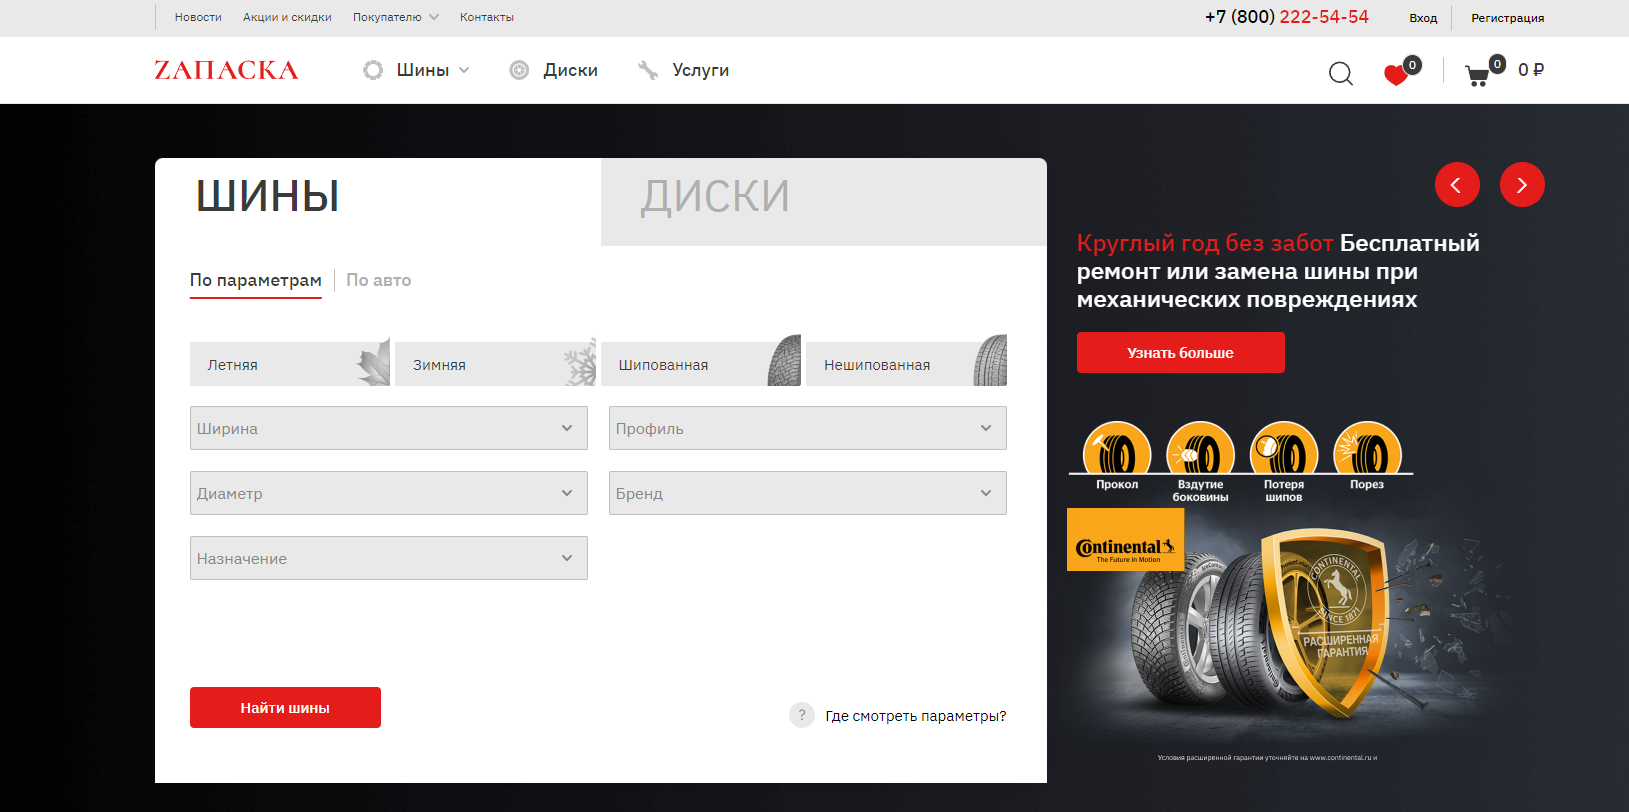Toggle the Нешипованная tire filter
This screenshot has height=812, width=1629.
pyautogui.click(x=906, y=364)
